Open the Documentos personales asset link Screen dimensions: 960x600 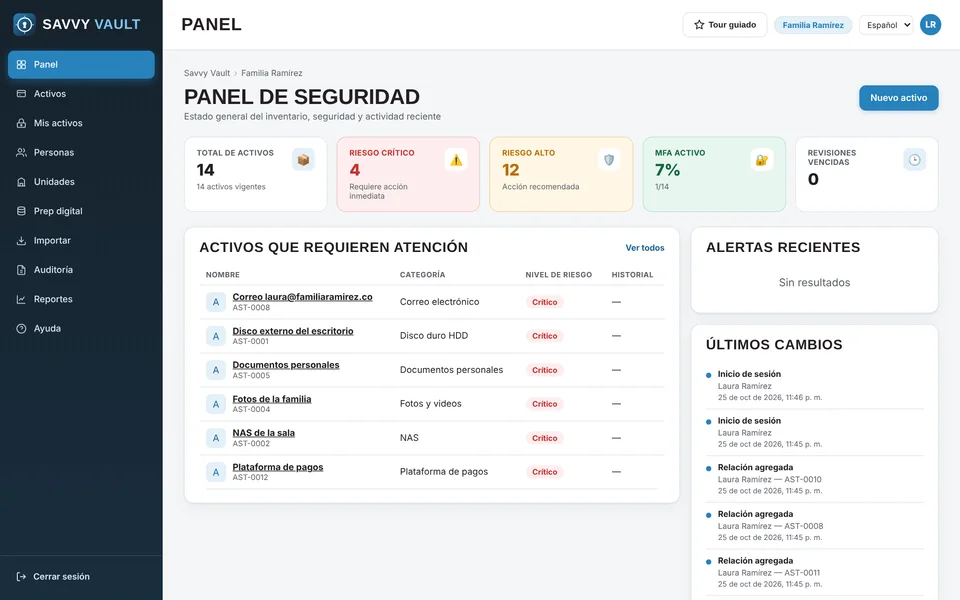click(286, 365)
